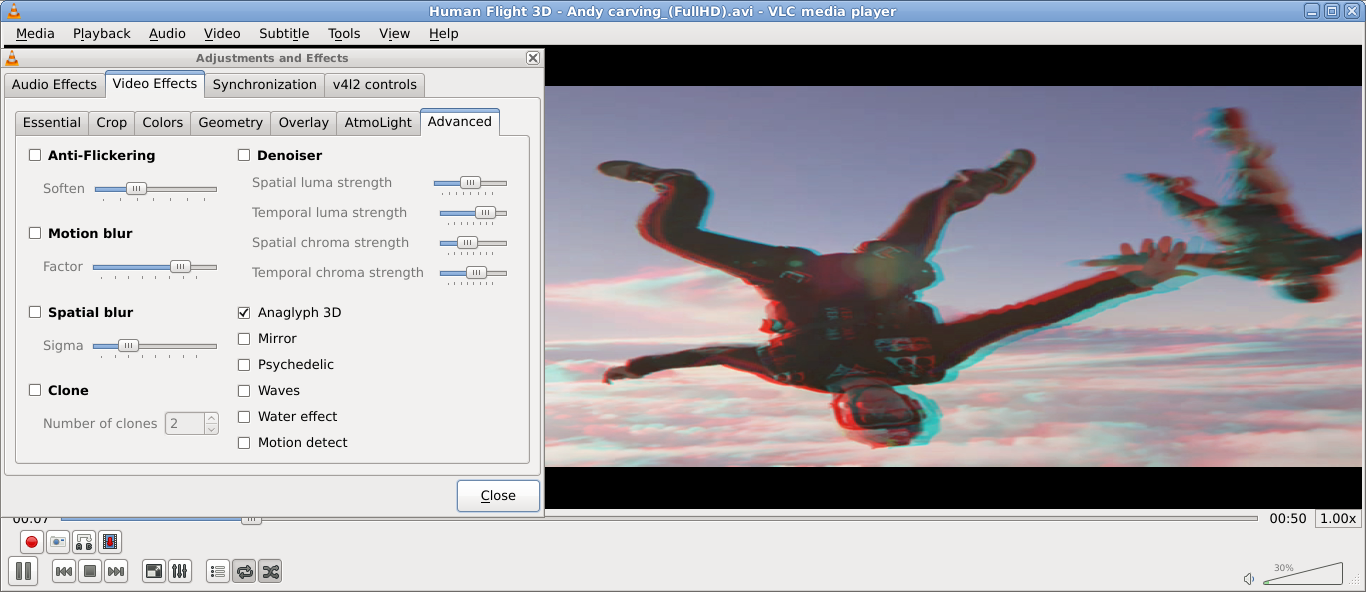Increase Number of clones spinner
Image resolution: width=1366 pixels, height=592 pixels.
(211, 418)
